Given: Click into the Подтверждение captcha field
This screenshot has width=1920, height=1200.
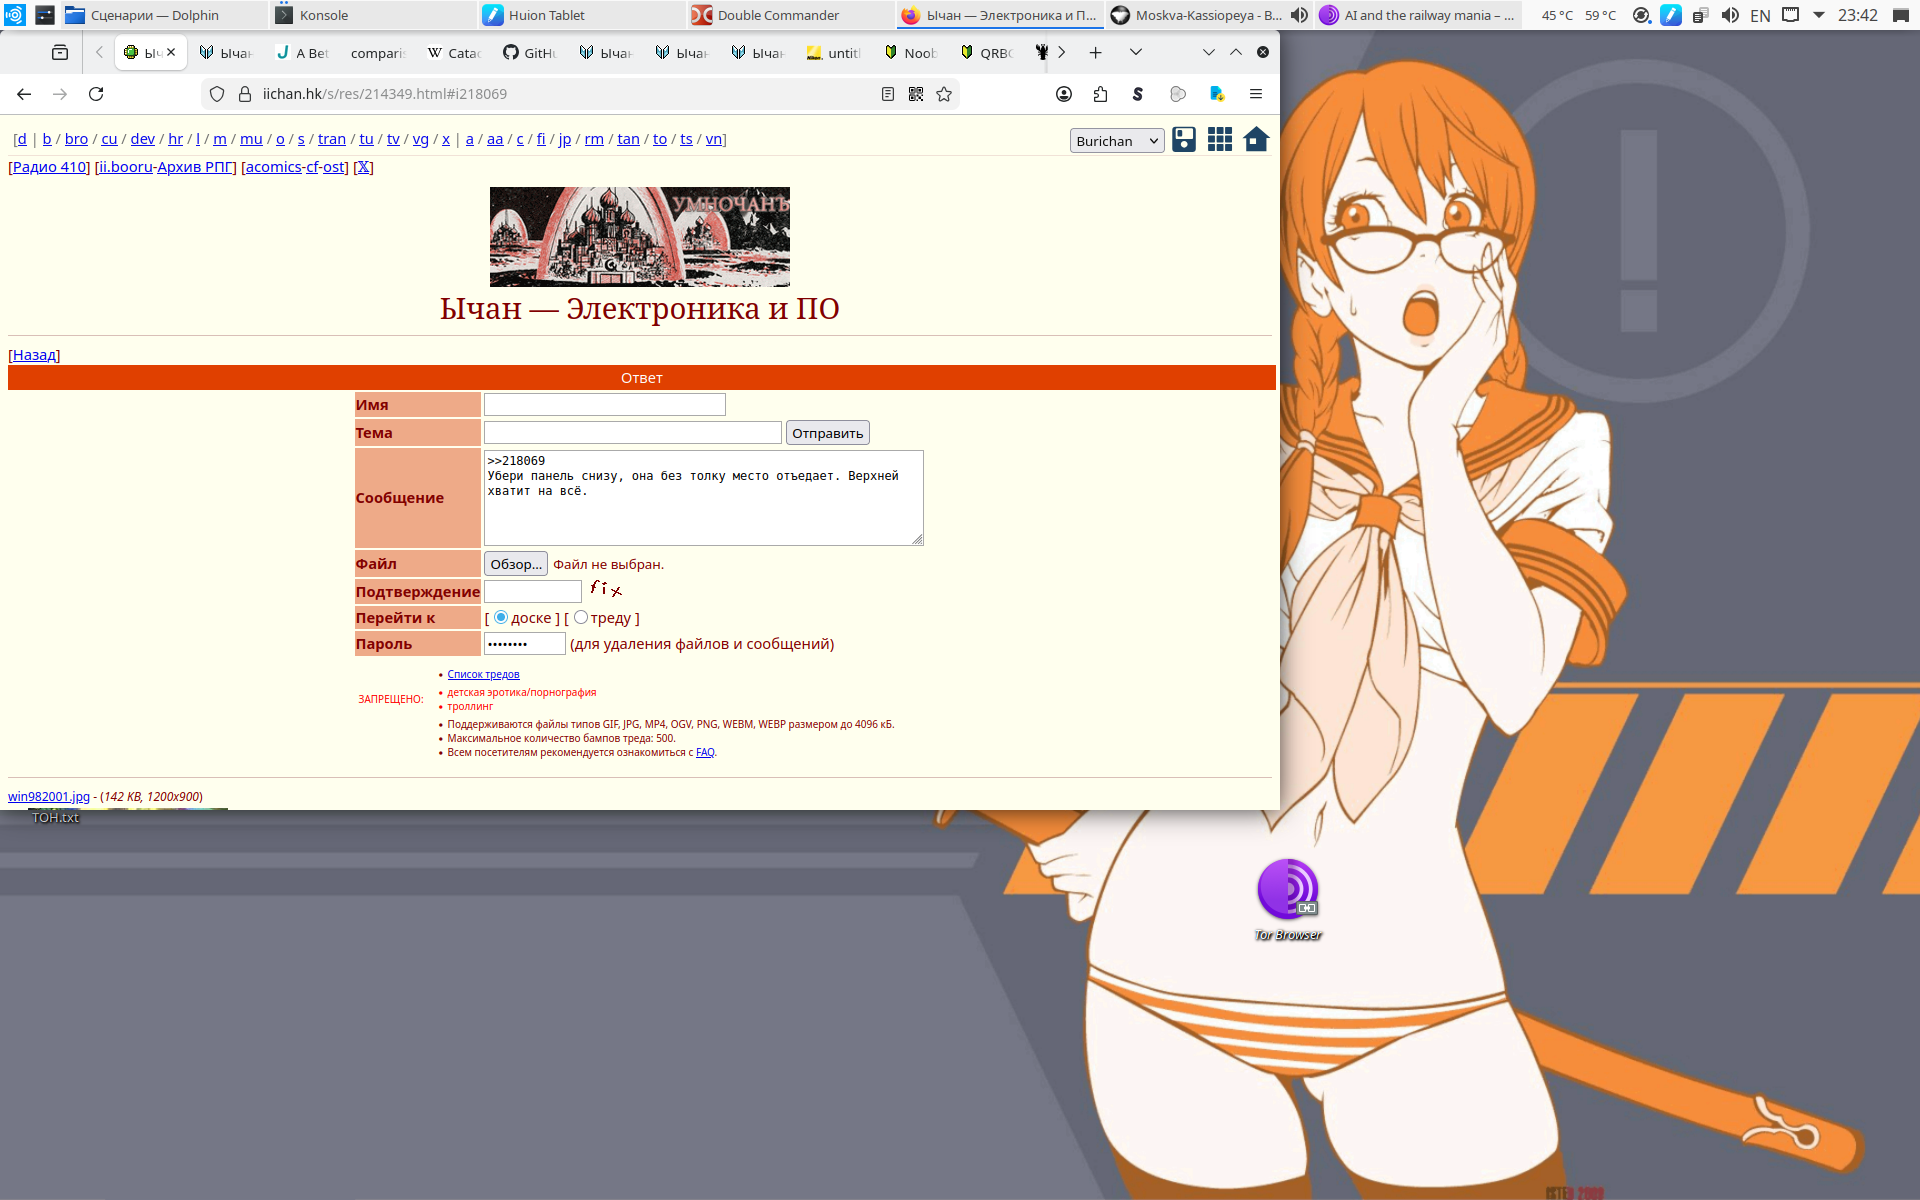Looking at the screenshot, I should pyautogui.click(x=533, y=592).
